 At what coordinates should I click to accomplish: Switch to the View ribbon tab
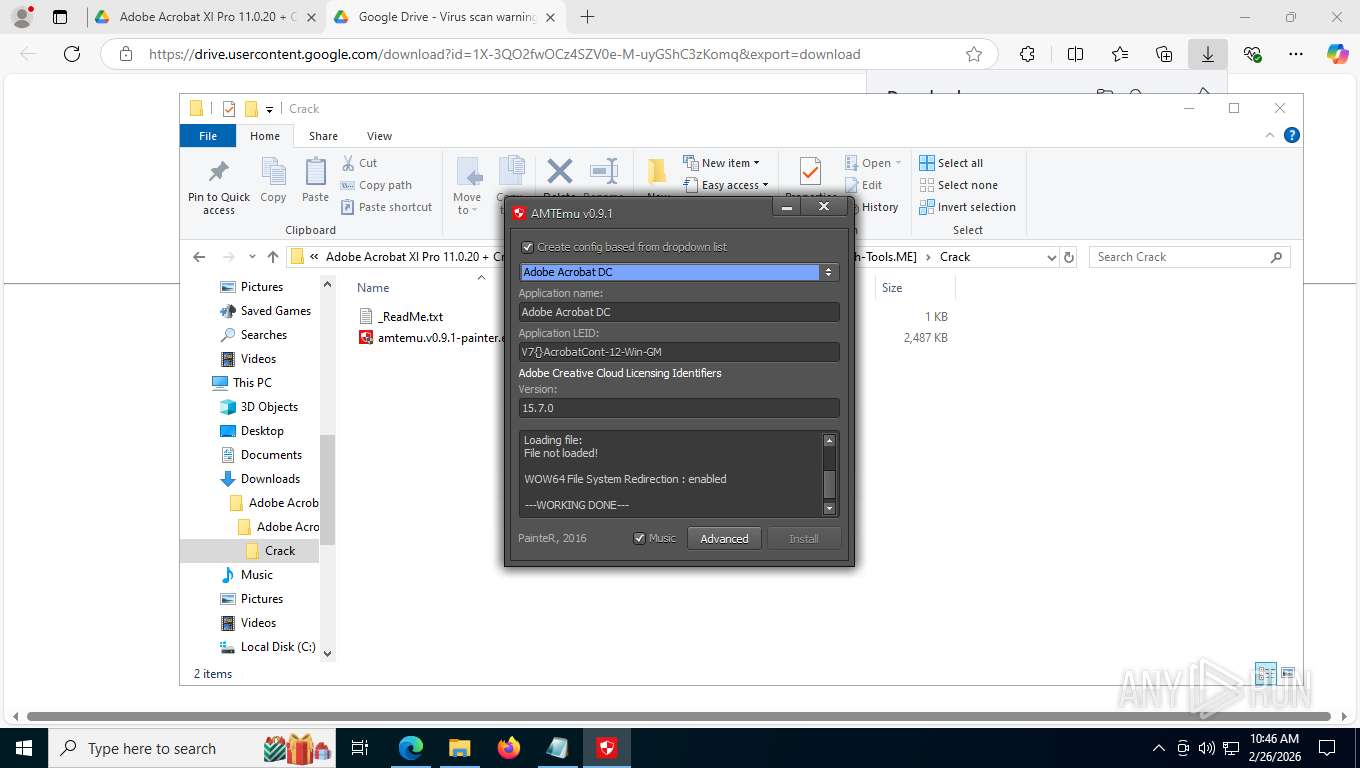click(x=379, y=136)
